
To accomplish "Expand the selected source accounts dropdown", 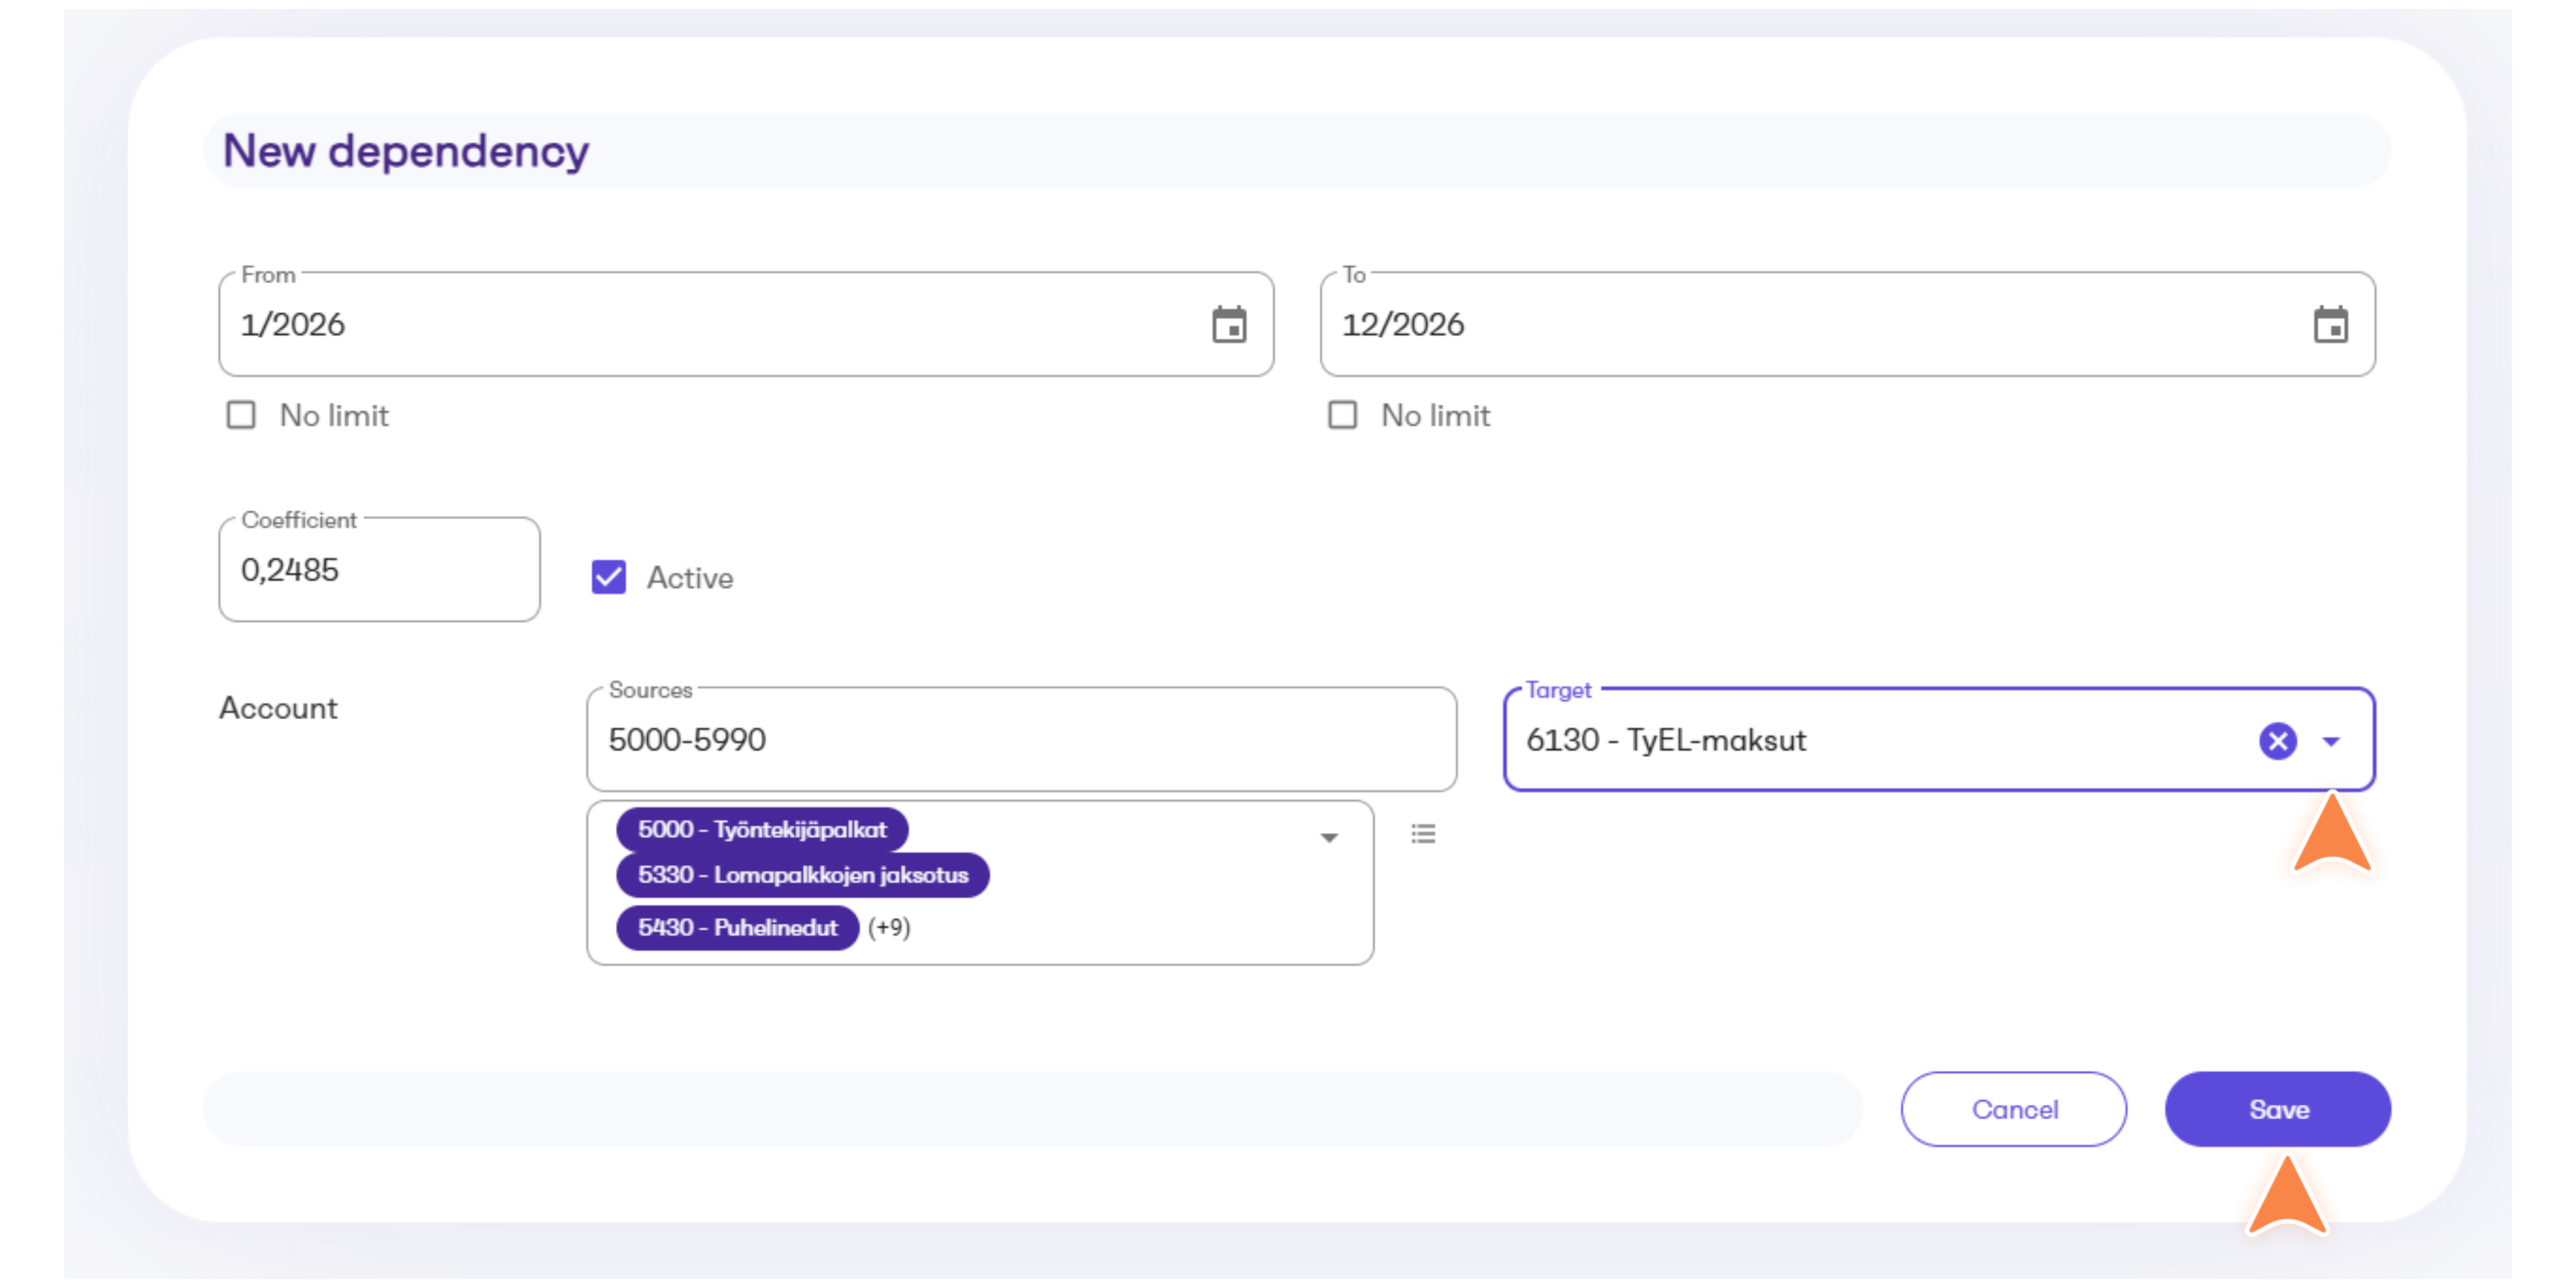I will click(1329, 838).
